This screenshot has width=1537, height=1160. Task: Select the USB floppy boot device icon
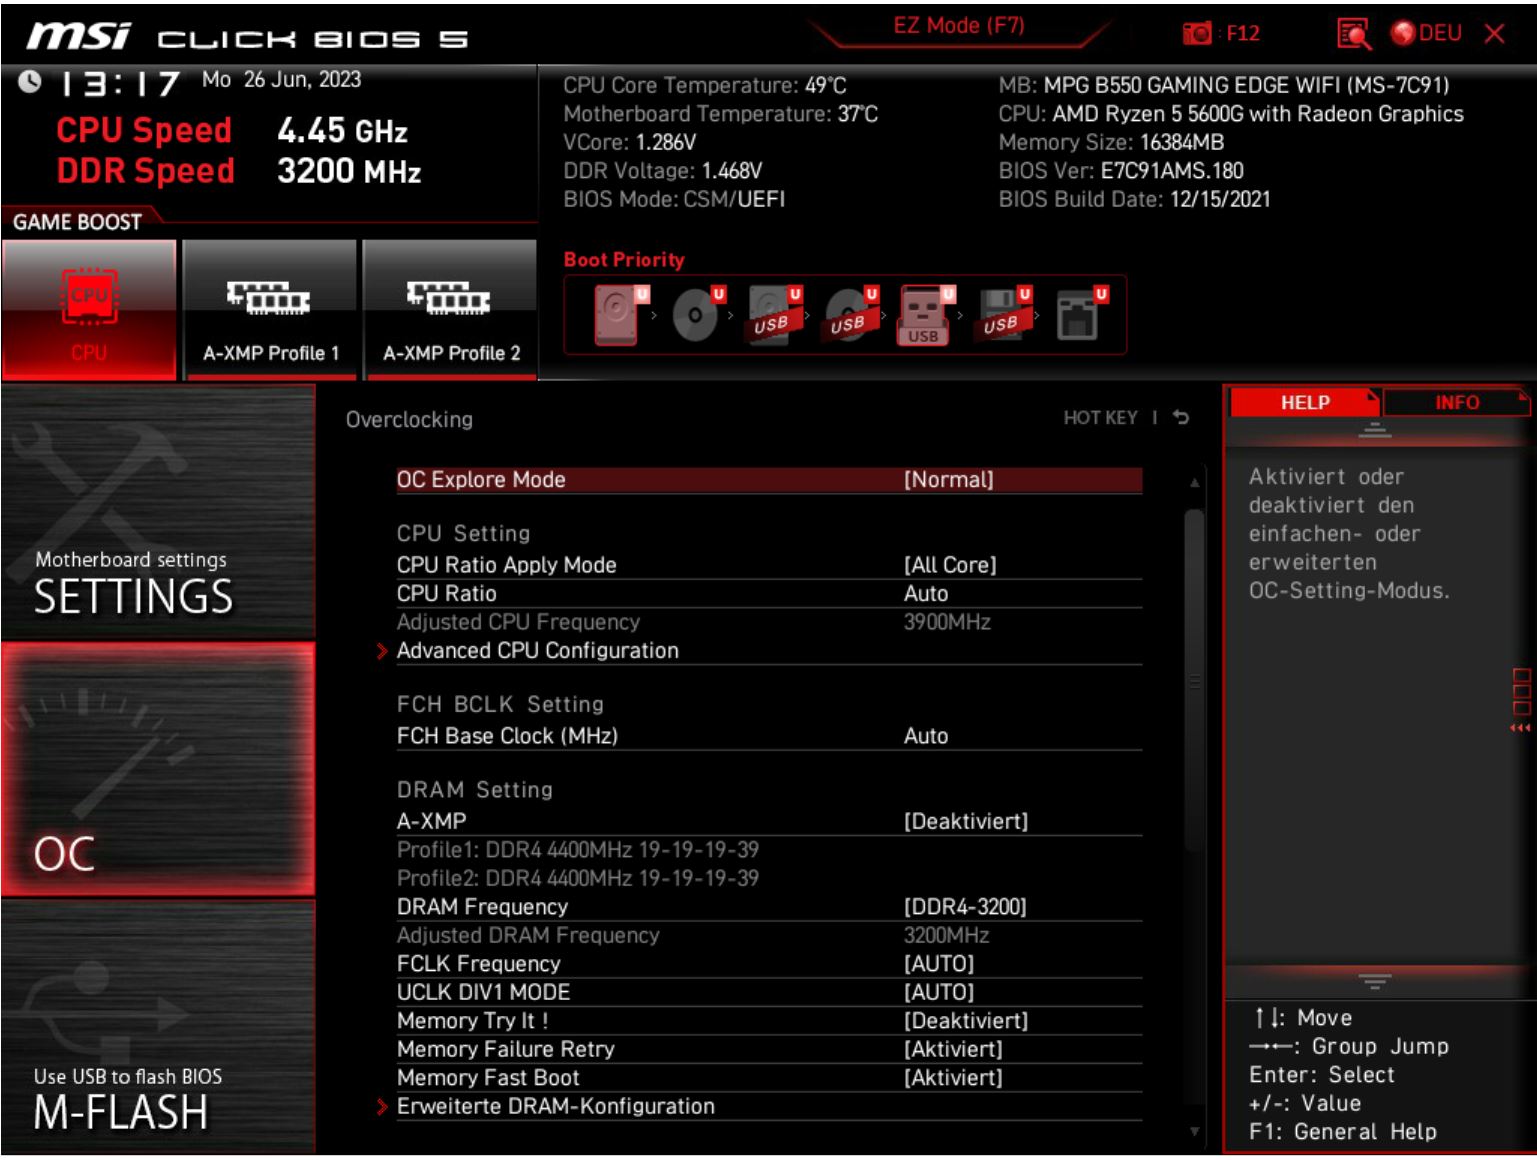click(1003, 314)
